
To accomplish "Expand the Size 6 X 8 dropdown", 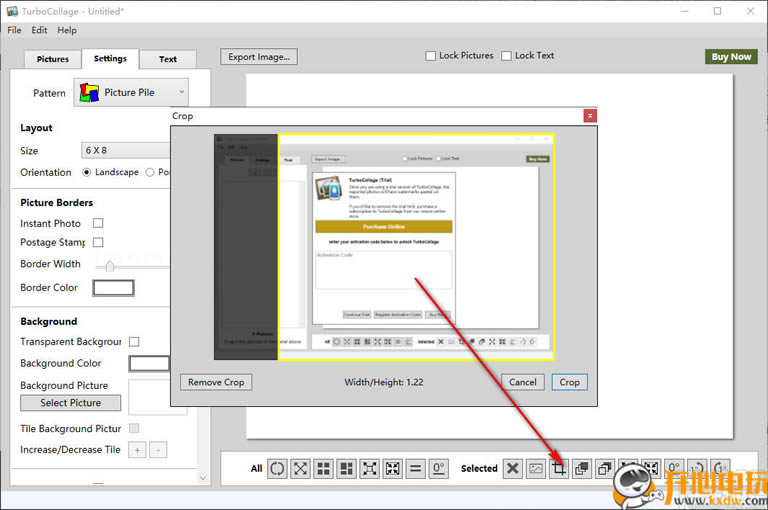I will (126, 150).
